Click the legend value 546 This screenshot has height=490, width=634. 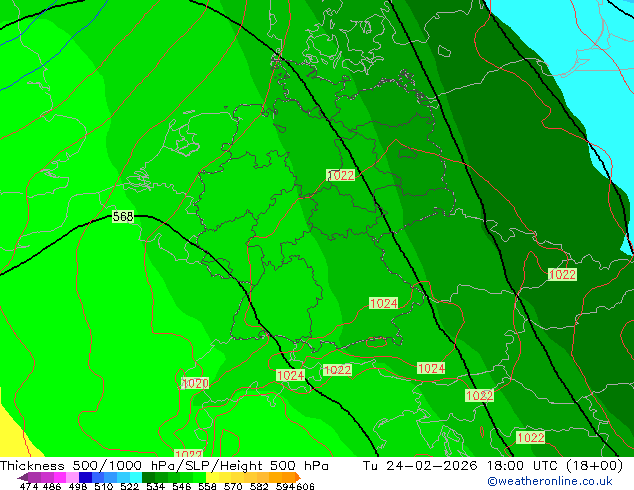tap(181, 486)
